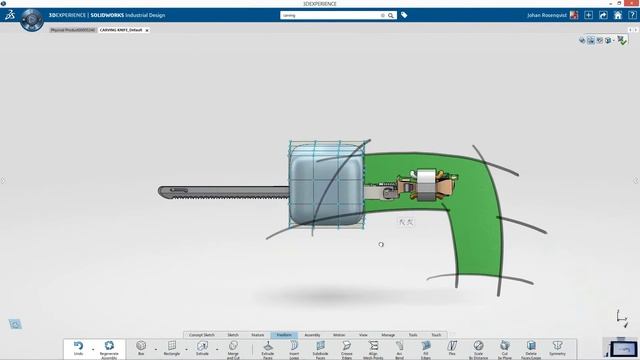Click the right tab-scroll arrow top-right
Screen dimensions: 640x360
click(636, 30)
